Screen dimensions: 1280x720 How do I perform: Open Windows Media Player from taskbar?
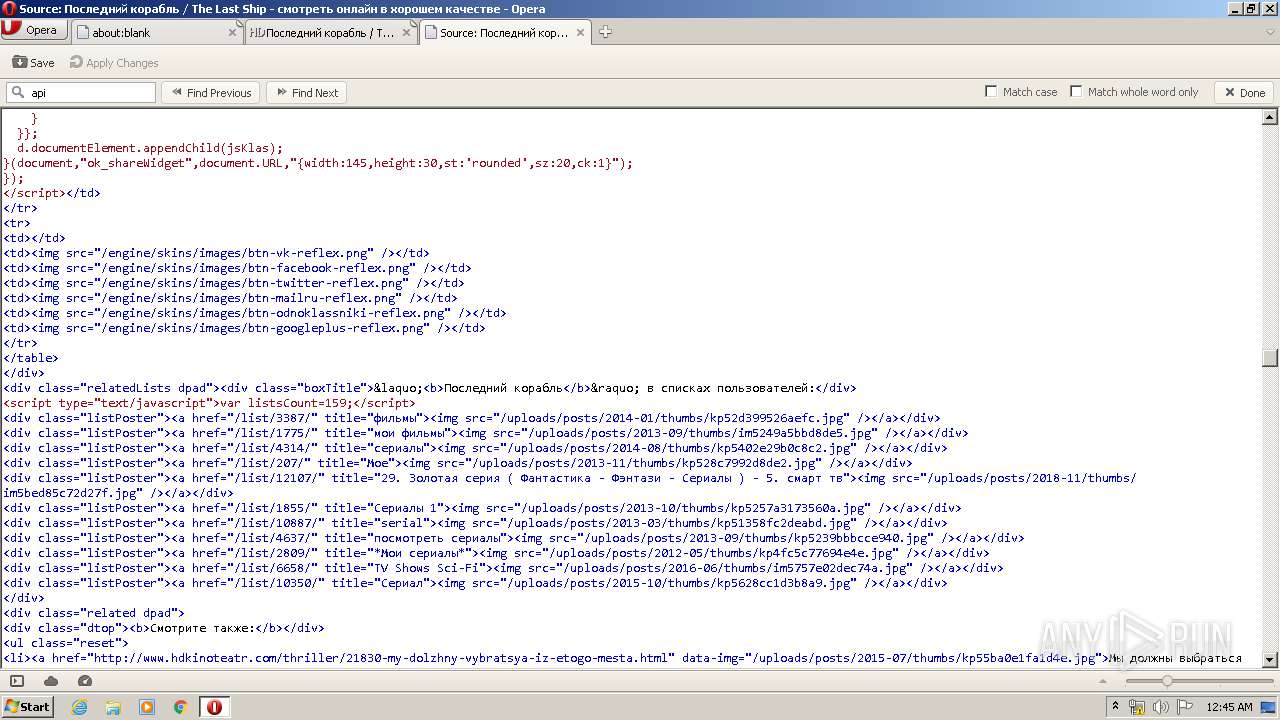(147, 707)
